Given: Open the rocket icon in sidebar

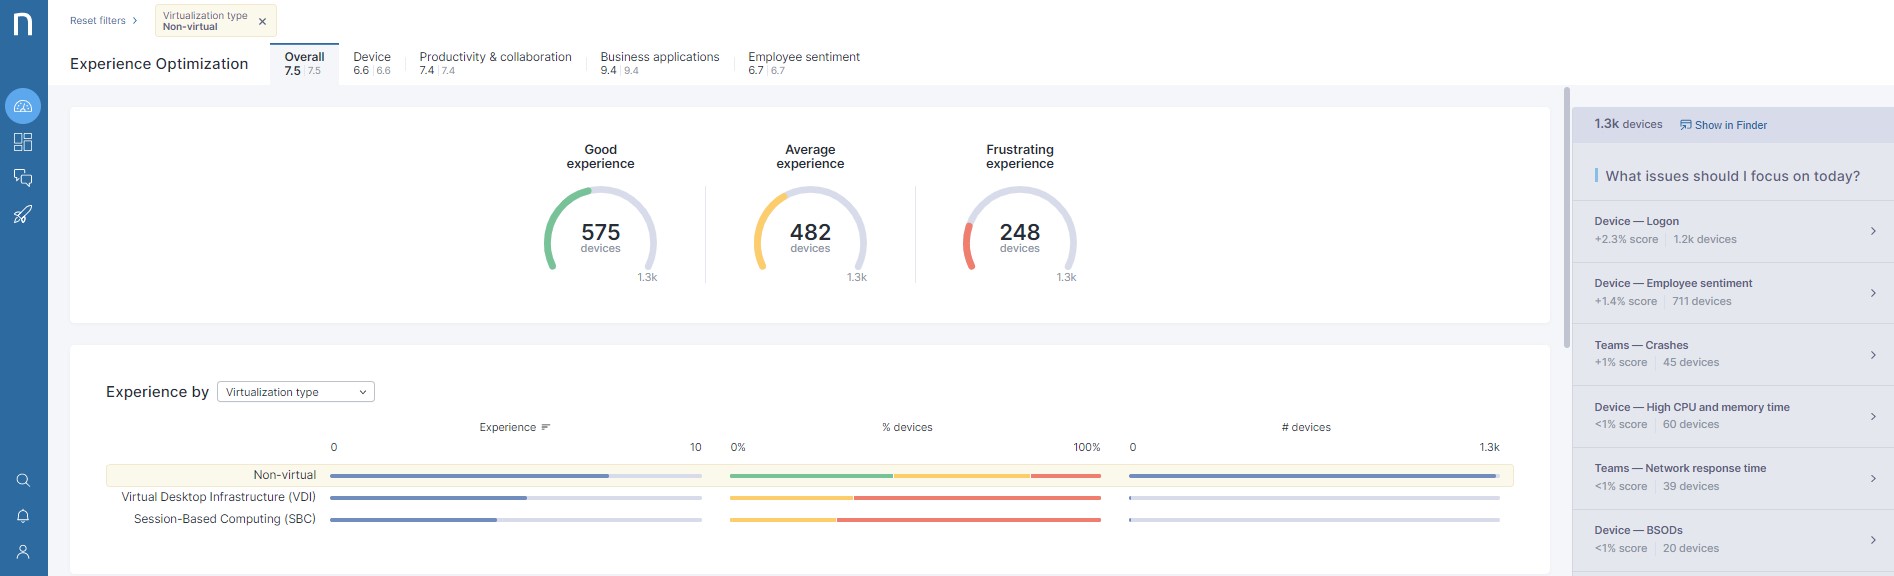Looking at the screenshot, I should click(23, 214).
